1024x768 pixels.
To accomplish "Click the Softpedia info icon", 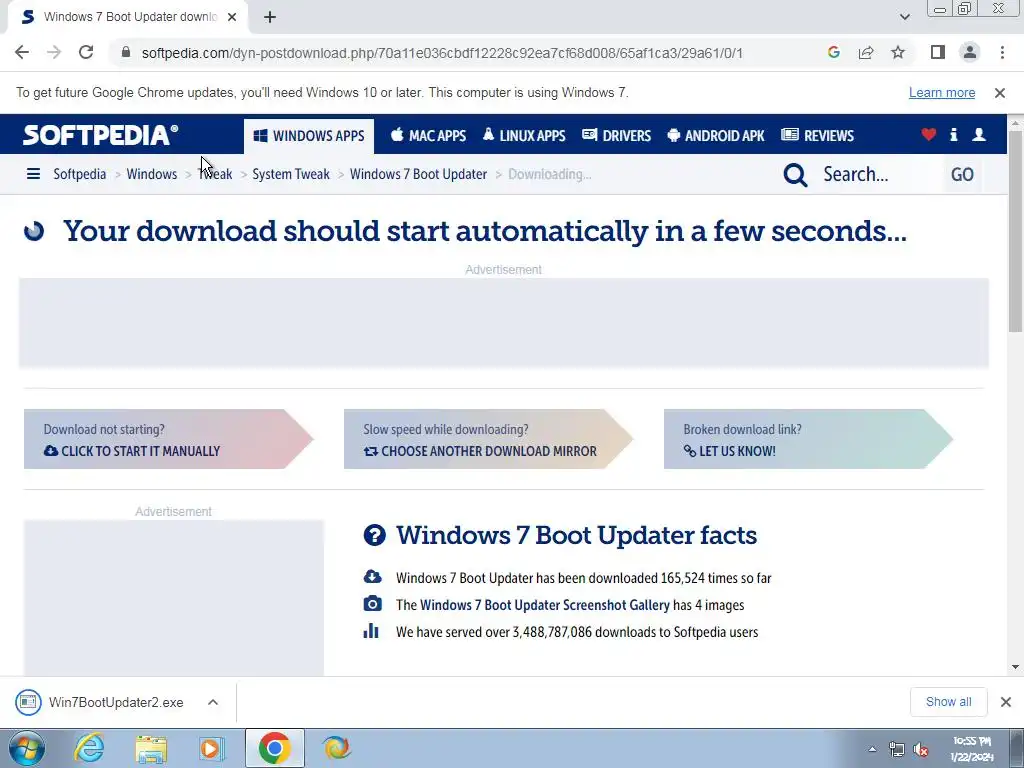I will coord(953,135).
